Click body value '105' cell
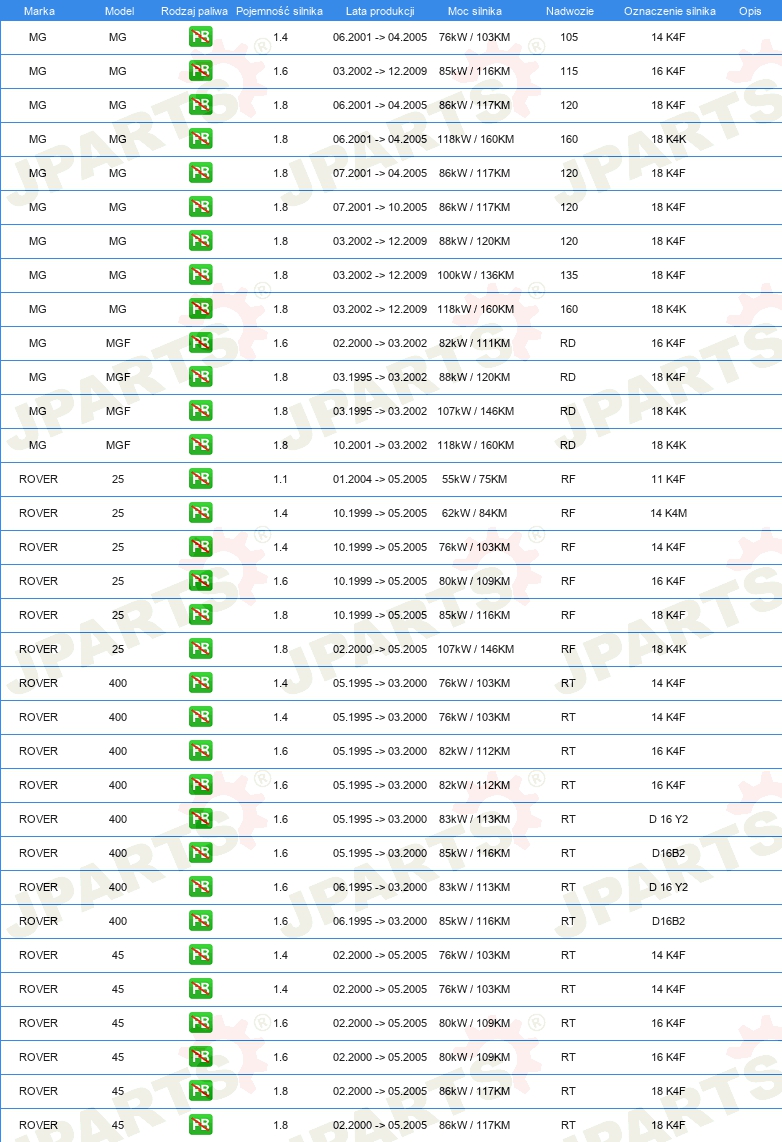Screen dimensions: 782x1142 (x=569, y=36)
